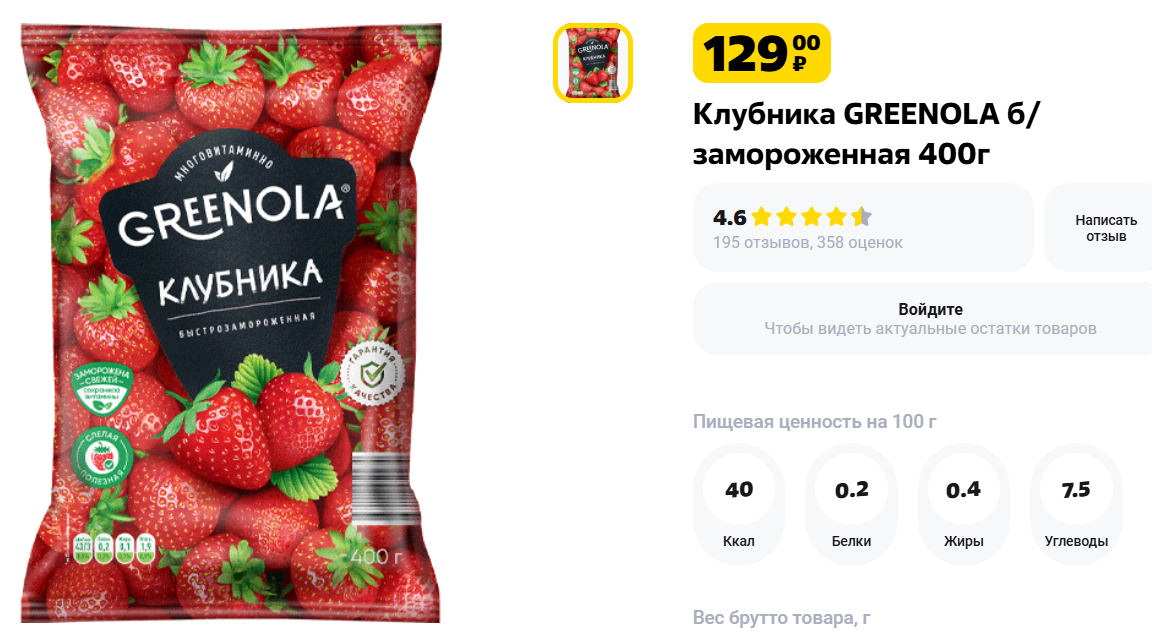The image size is (1152, 633).
Task: Click the first yellow rating star
Action: coord(762,217)
